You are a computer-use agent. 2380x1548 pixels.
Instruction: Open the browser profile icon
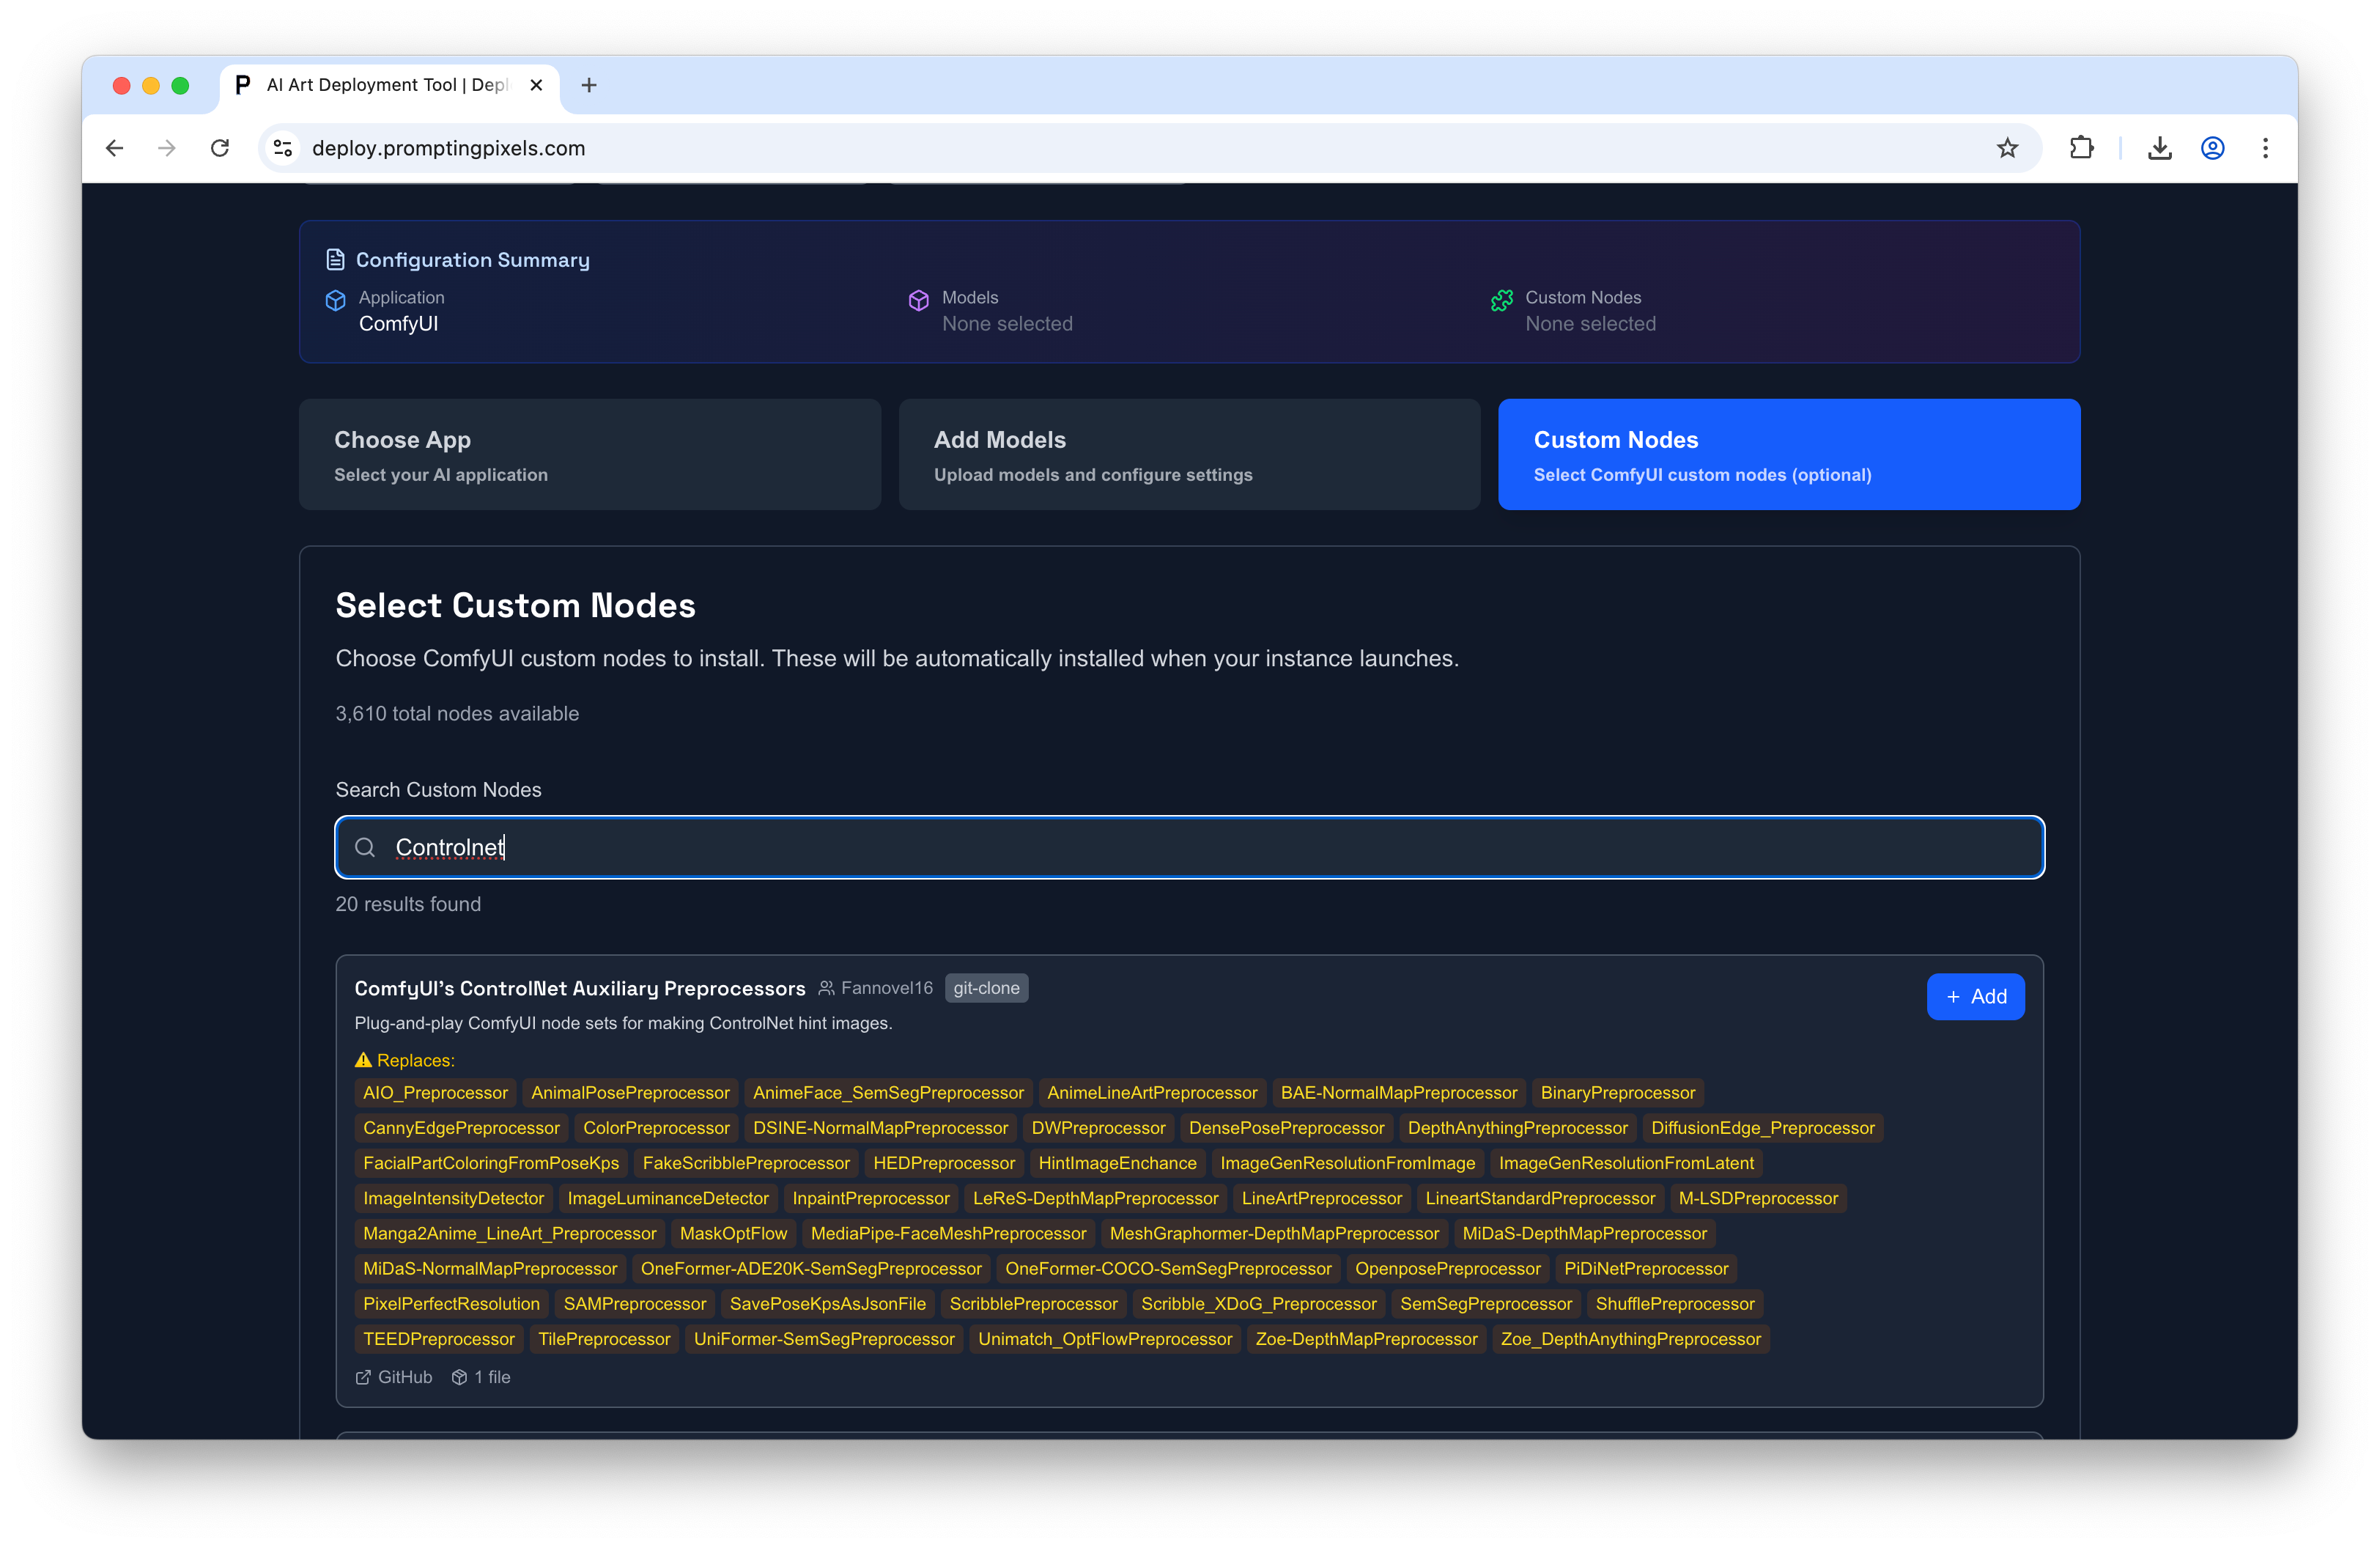[x=2212, y=148]
